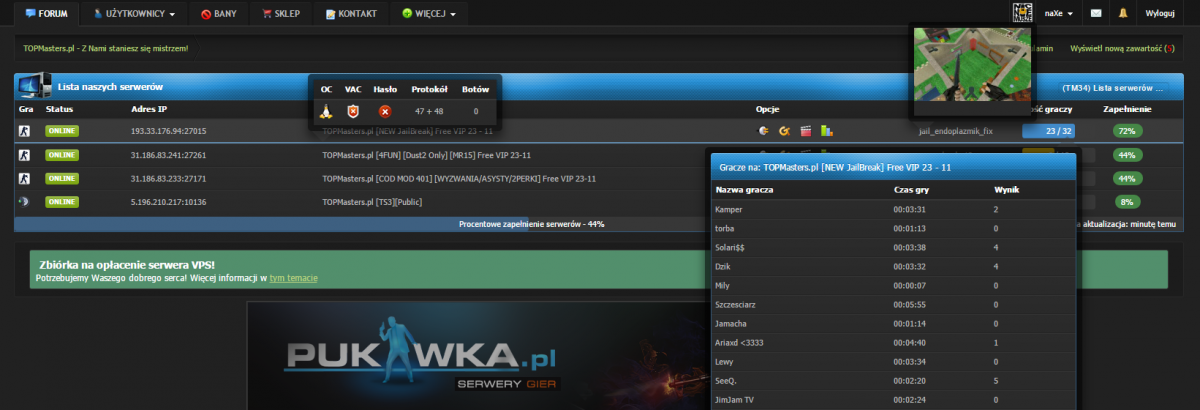Open the PUKAWKA.pl banner advertisement
The width and height of the screenshot is (1200, 410).
(x=600, y=356)
